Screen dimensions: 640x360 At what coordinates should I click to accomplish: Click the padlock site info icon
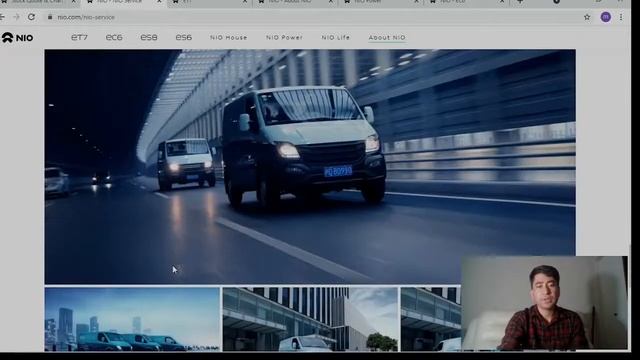pyautogui.click(x=50, y=17)
